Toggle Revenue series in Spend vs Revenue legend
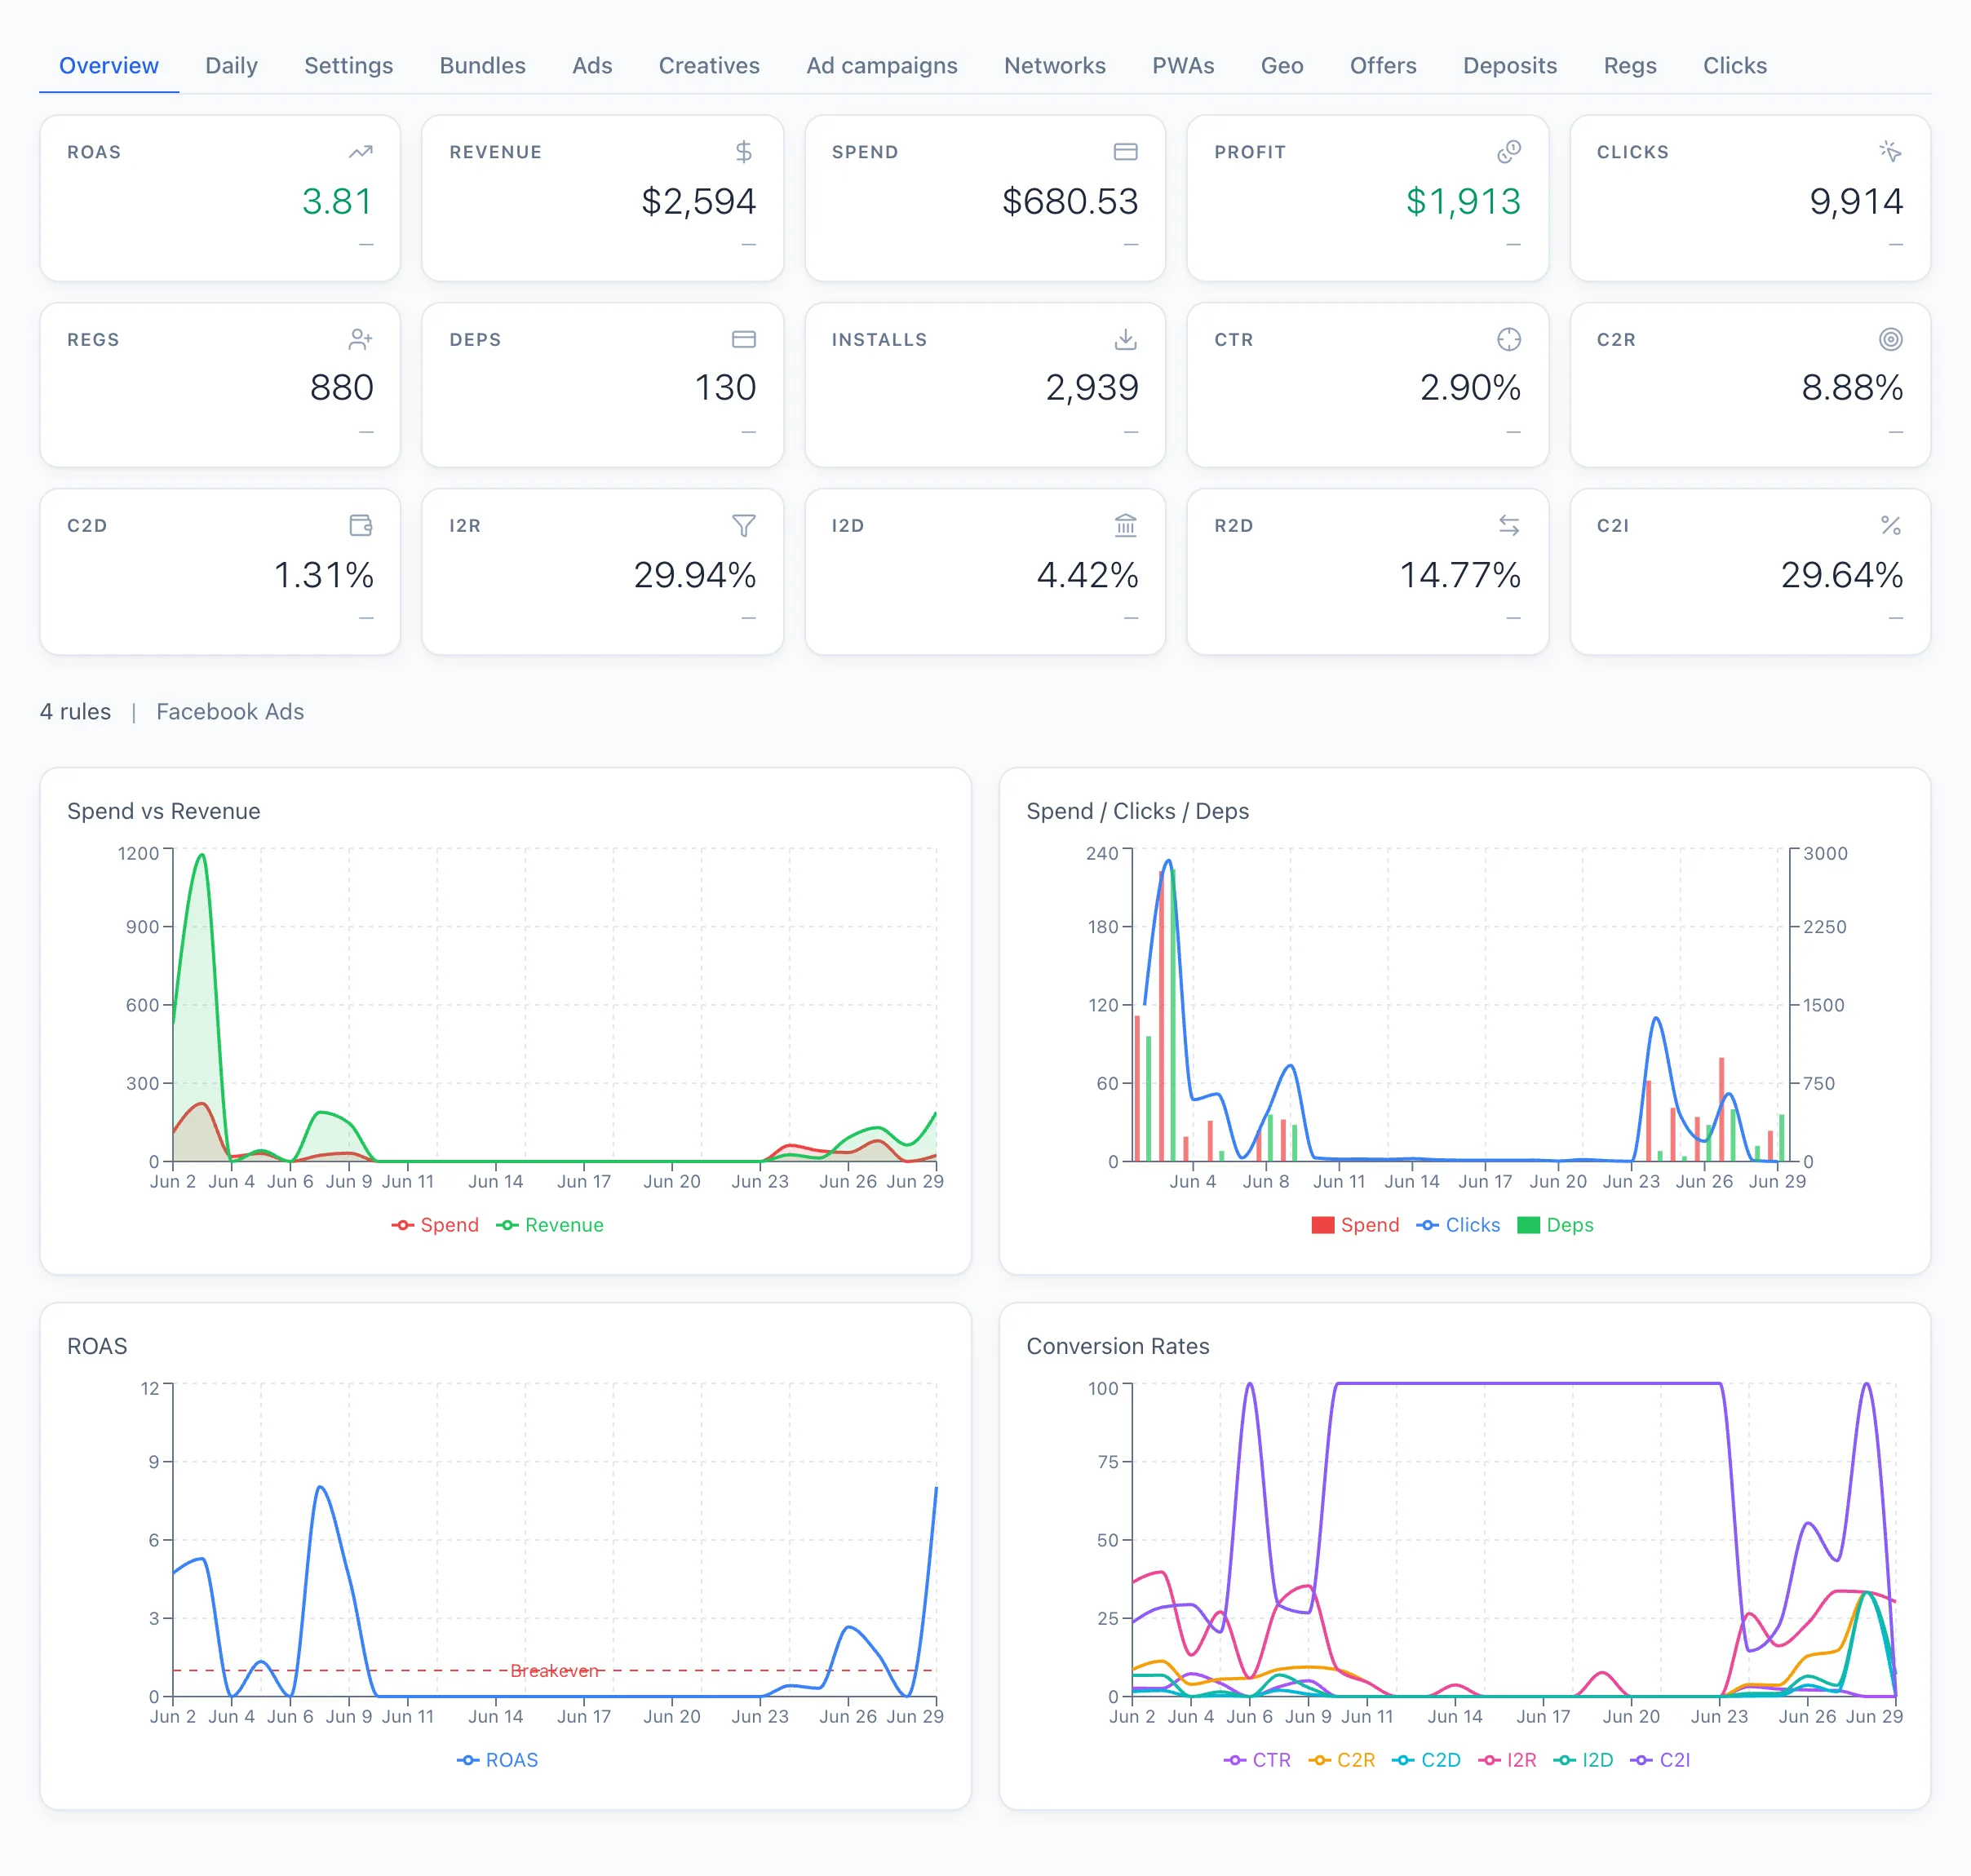 point(550,1225)
